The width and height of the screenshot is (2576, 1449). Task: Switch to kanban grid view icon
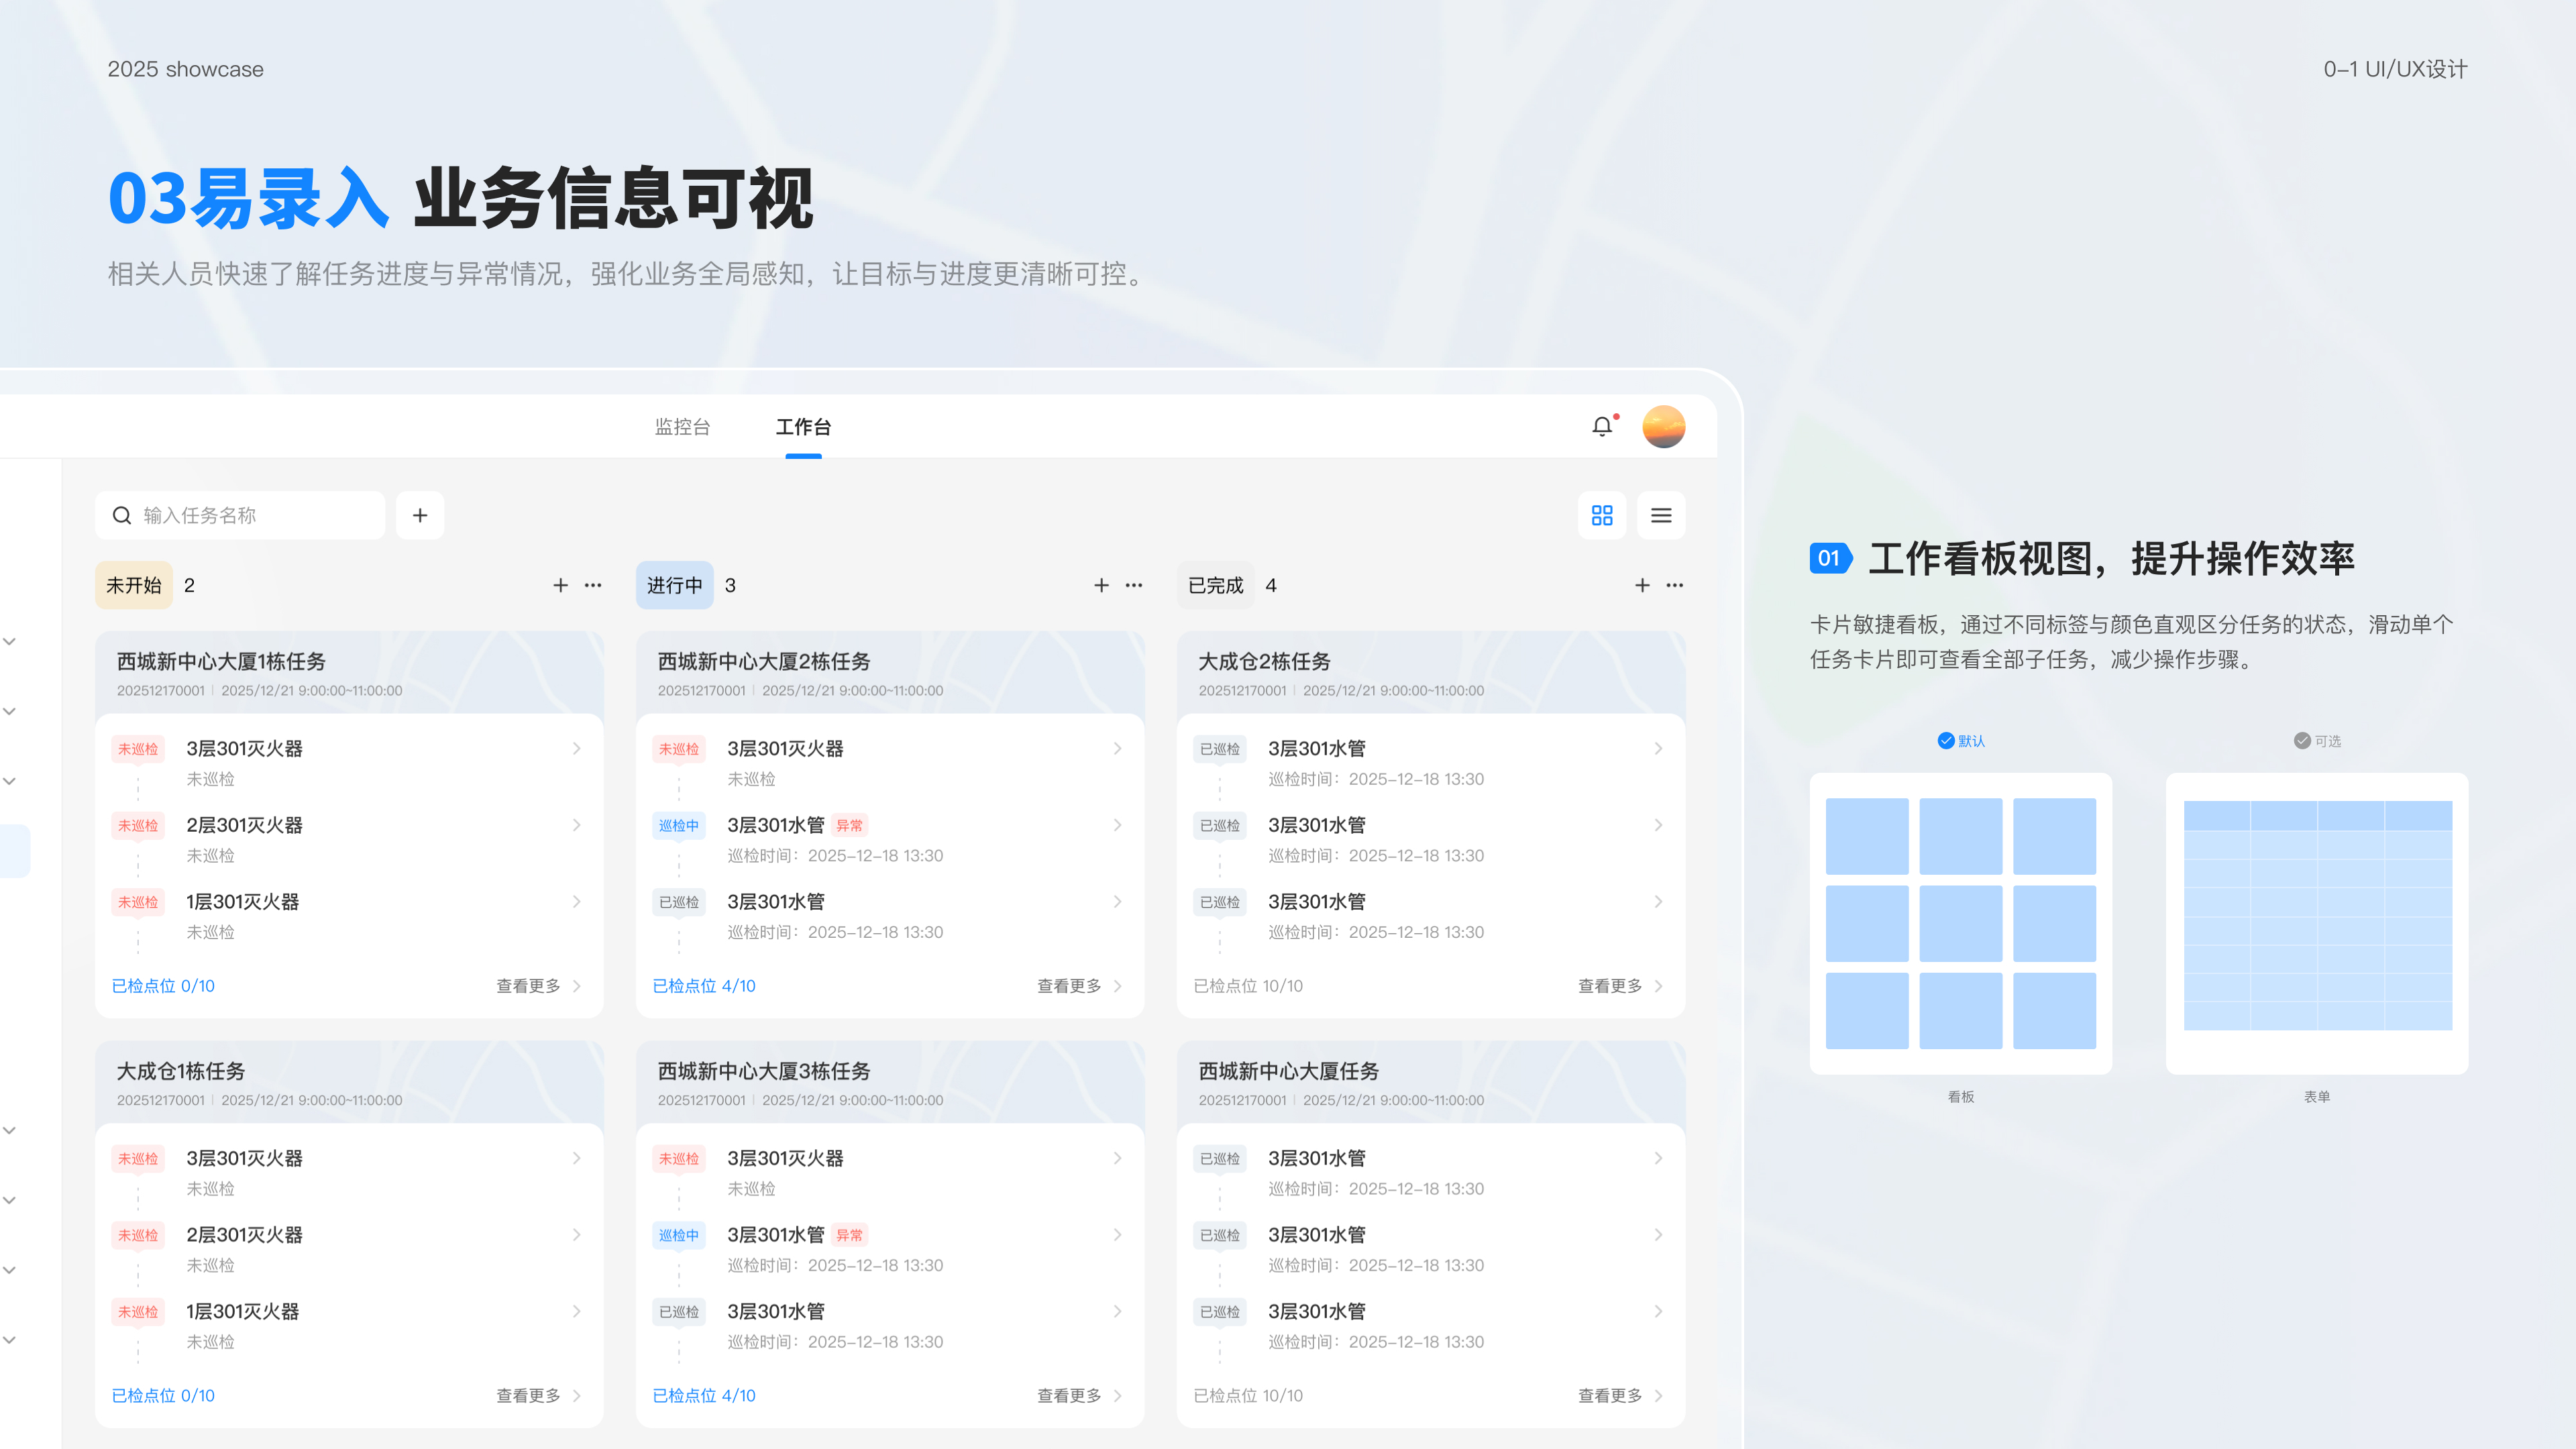(x=1602, y=515)
